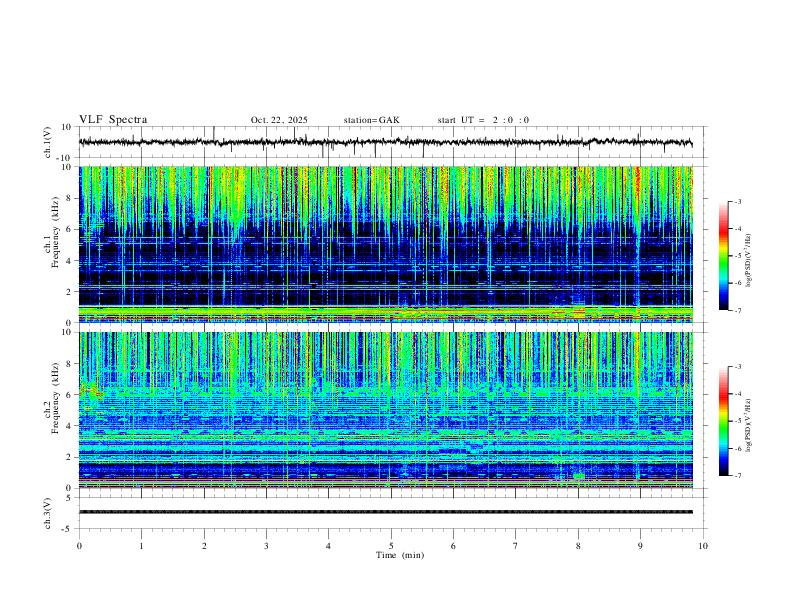This screenshot has width=792, height=612.
Task: Click the time axis tick label "7"
Action: click(516, 546)
